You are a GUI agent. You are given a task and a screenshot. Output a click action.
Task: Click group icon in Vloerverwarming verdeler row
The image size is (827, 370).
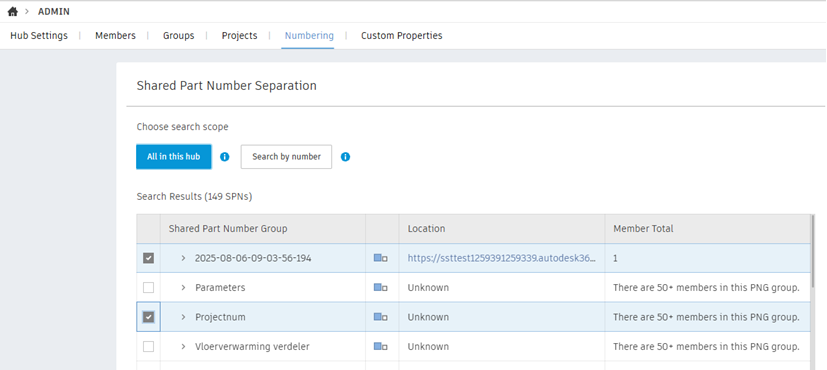[381, 347]
